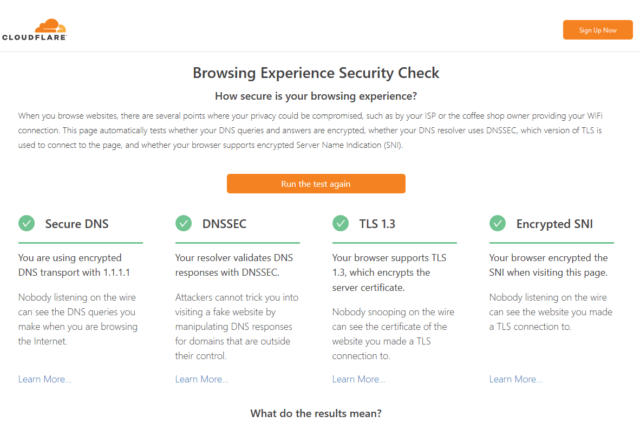This screenshot has height=429, width=640.
Task: Click the encrypted DNS transport 1.1.1.1 result text
Action: [x=78, y=265]
